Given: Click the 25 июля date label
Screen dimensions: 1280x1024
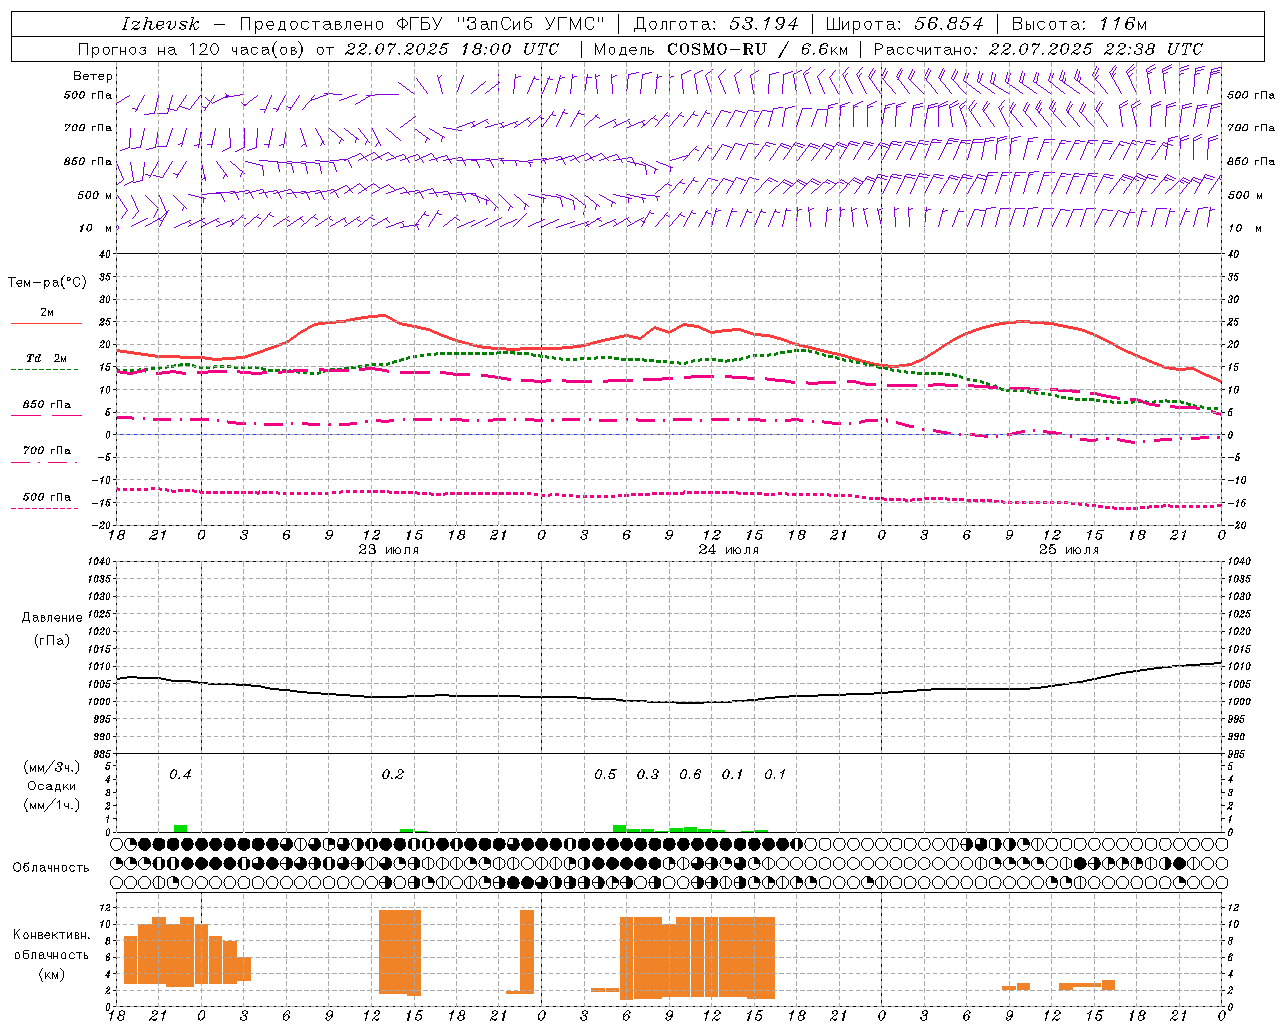Looking at the screenshot, I should click(x=1069, y=550).
